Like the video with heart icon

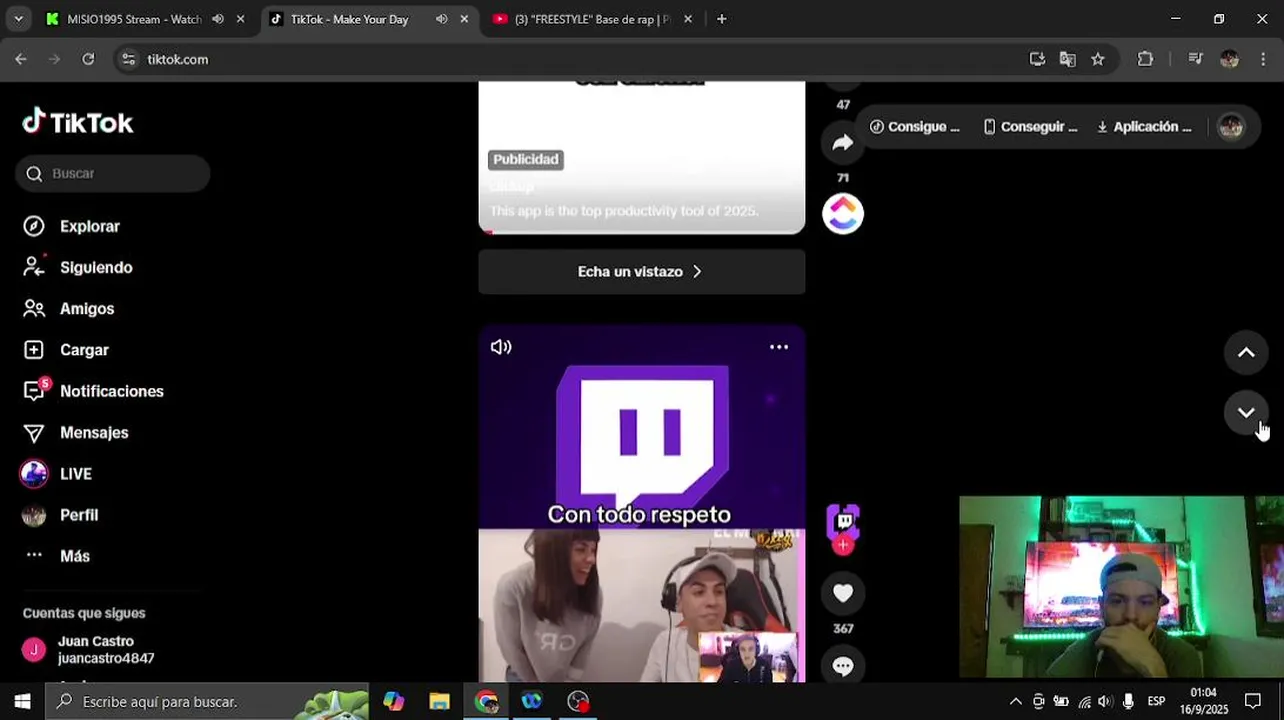coord(843,593)
